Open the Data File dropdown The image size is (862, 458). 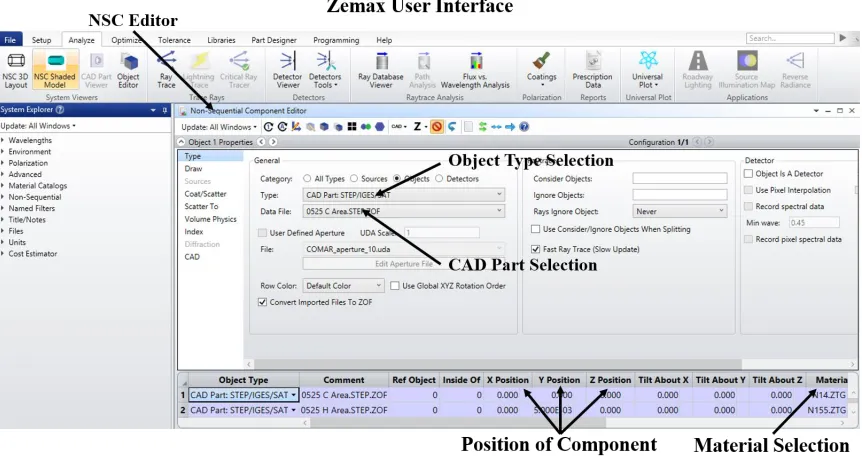[404, 211]
